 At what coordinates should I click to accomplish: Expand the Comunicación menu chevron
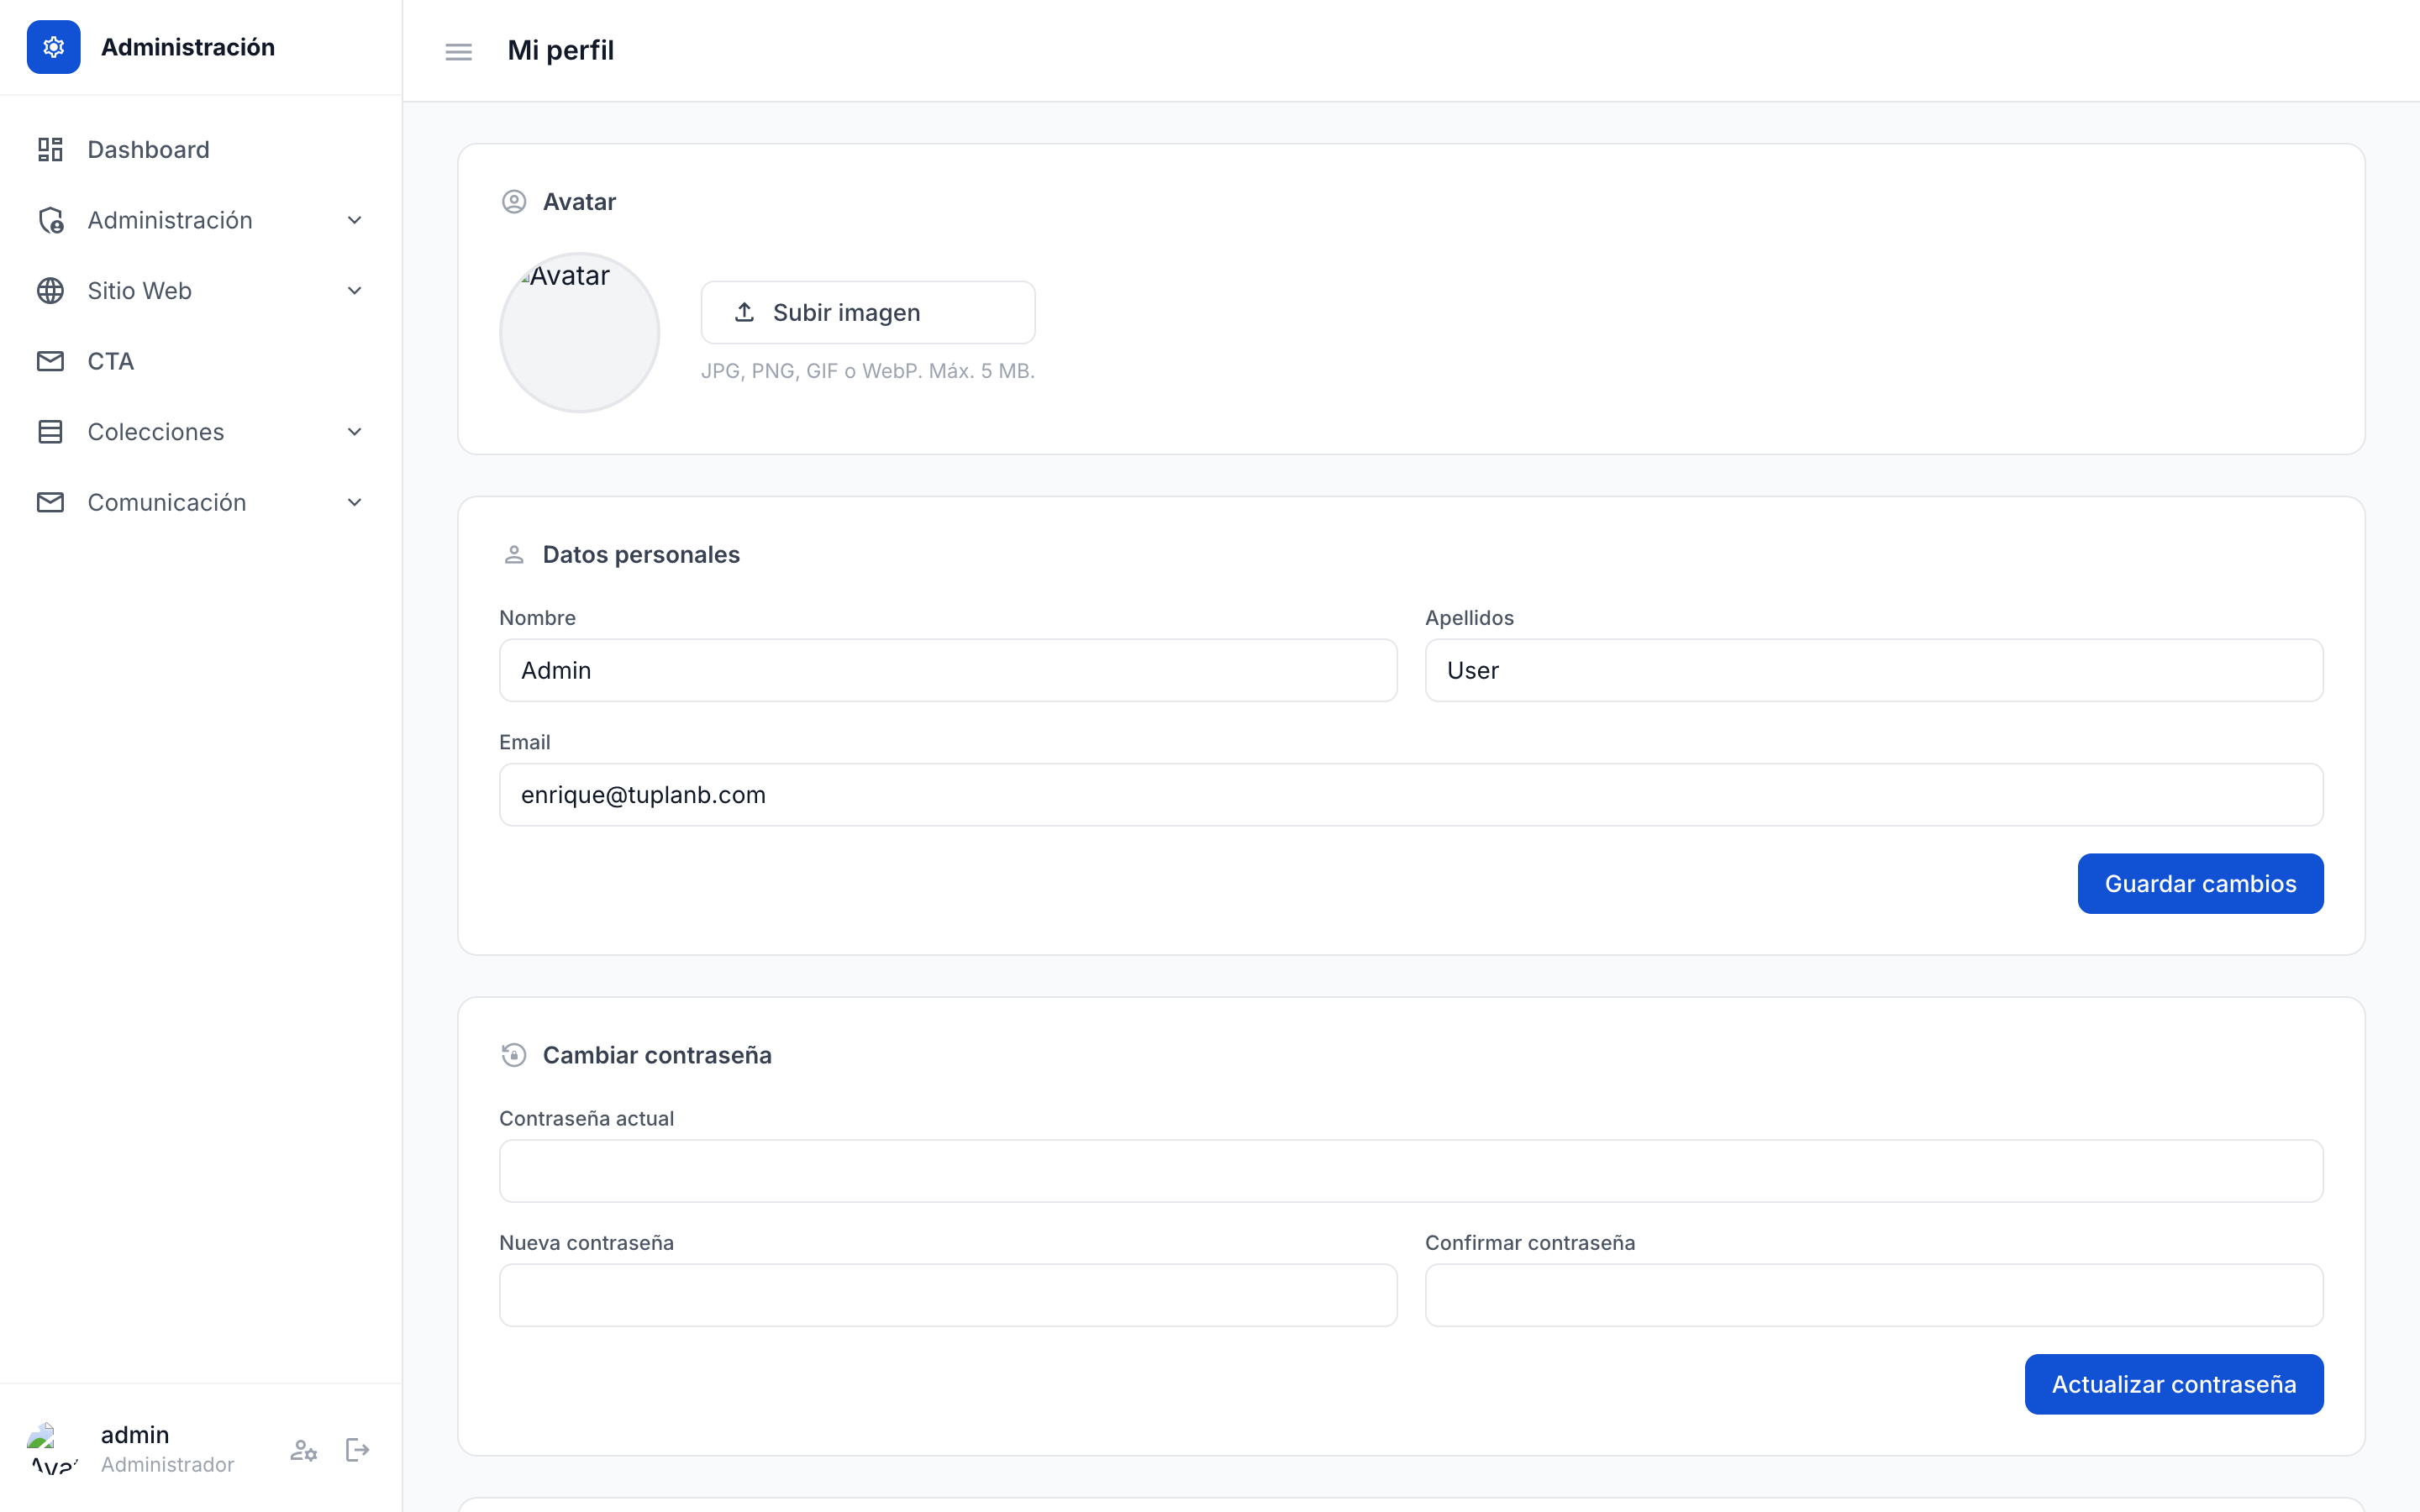354,502
